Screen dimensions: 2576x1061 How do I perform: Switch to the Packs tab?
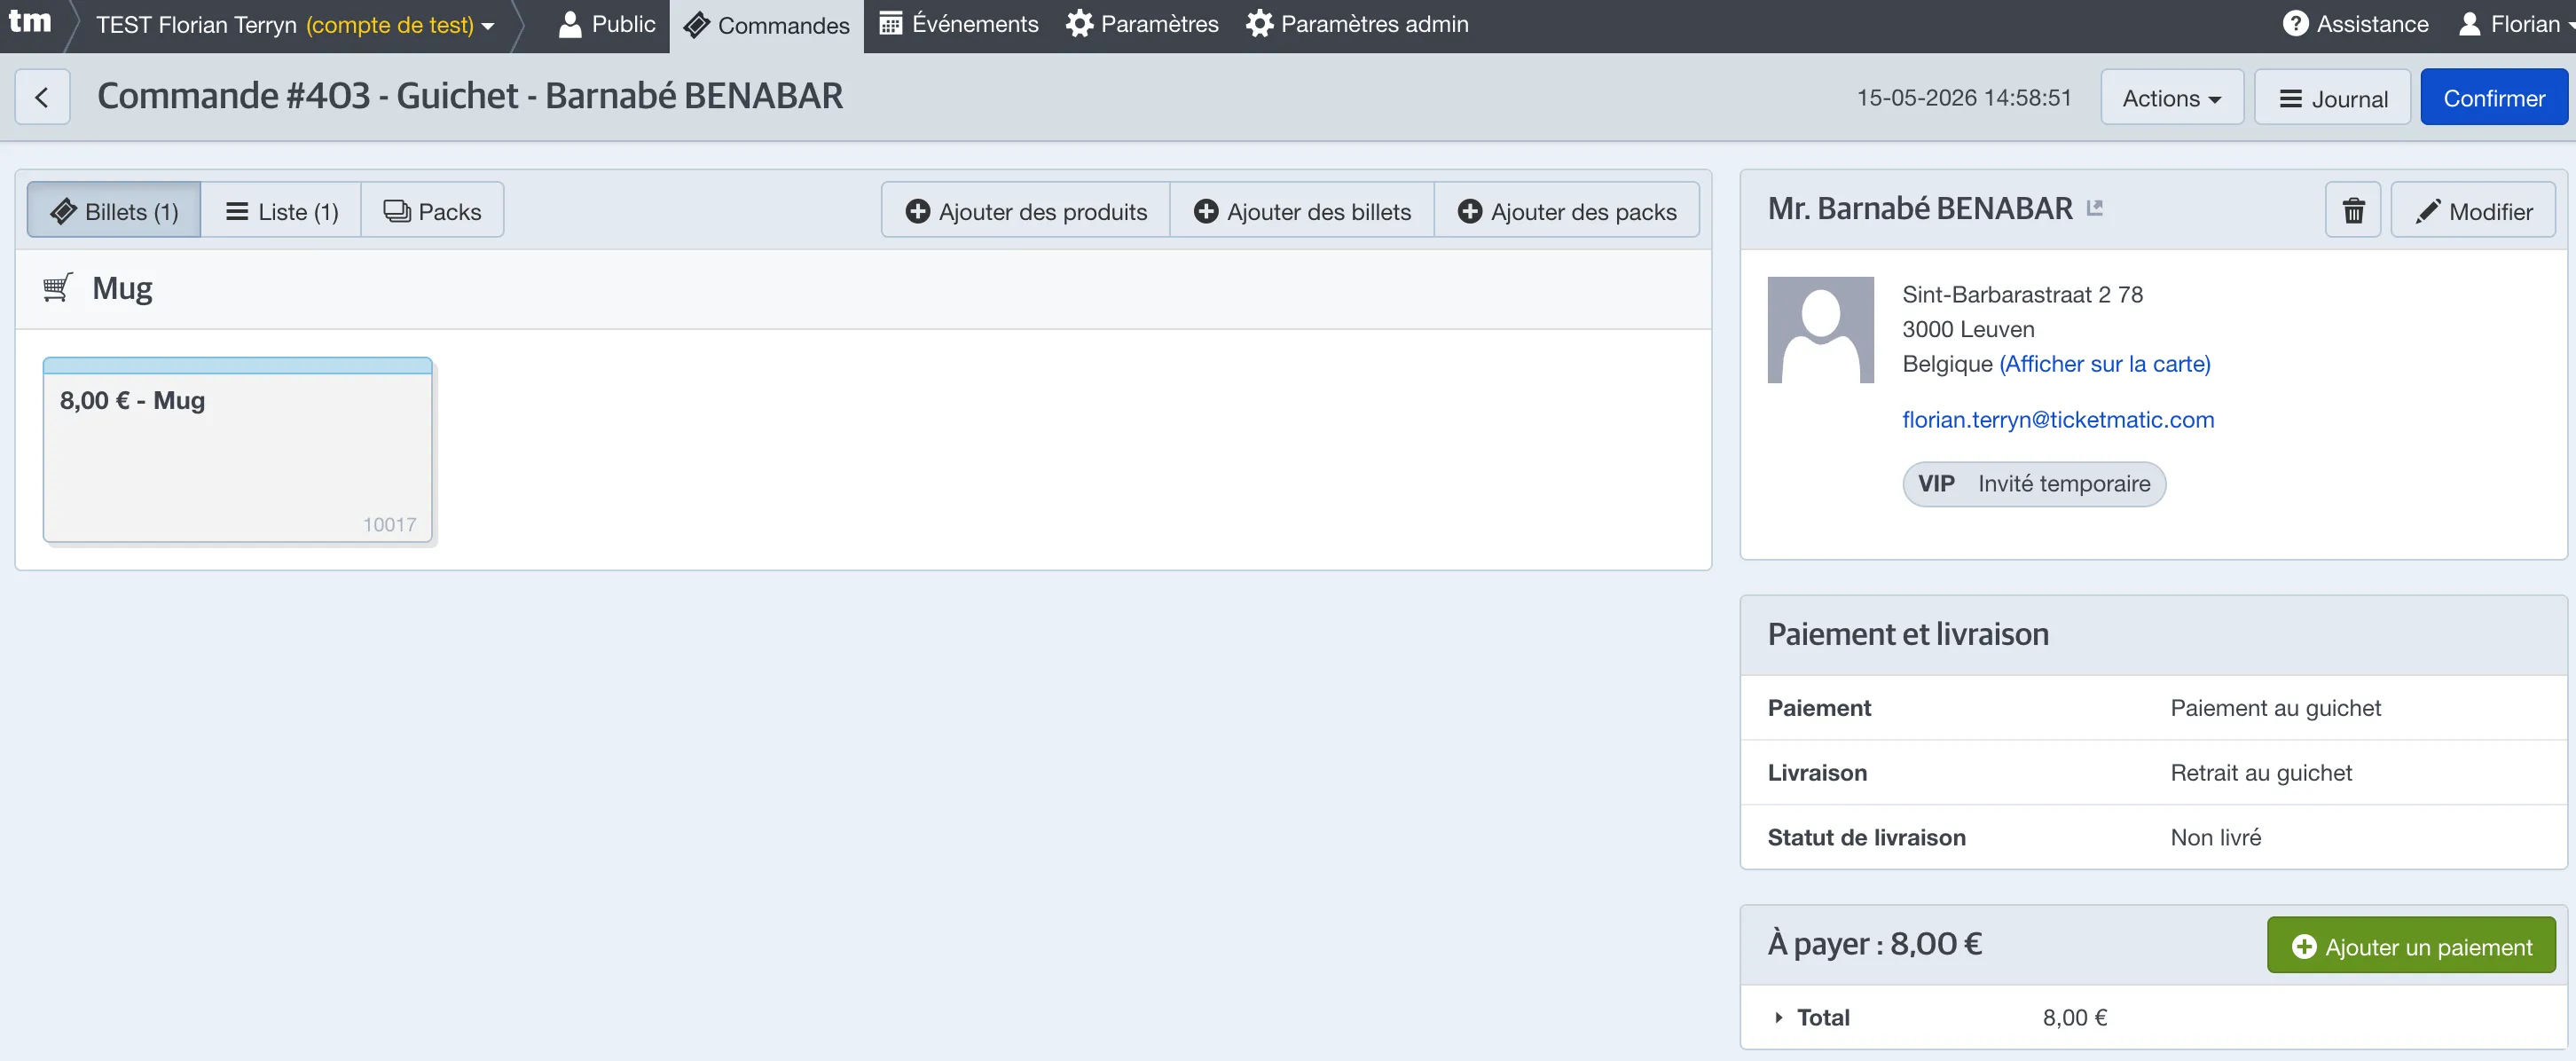pyautogui.click(x=432, y=211)
